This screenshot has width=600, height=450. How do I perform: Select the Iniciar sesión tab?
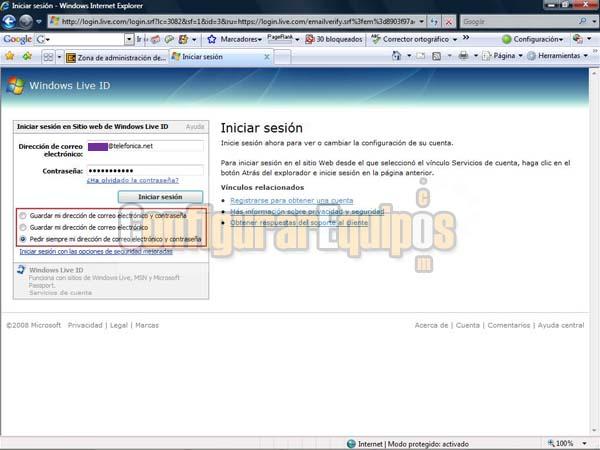[x=216, y=57]
